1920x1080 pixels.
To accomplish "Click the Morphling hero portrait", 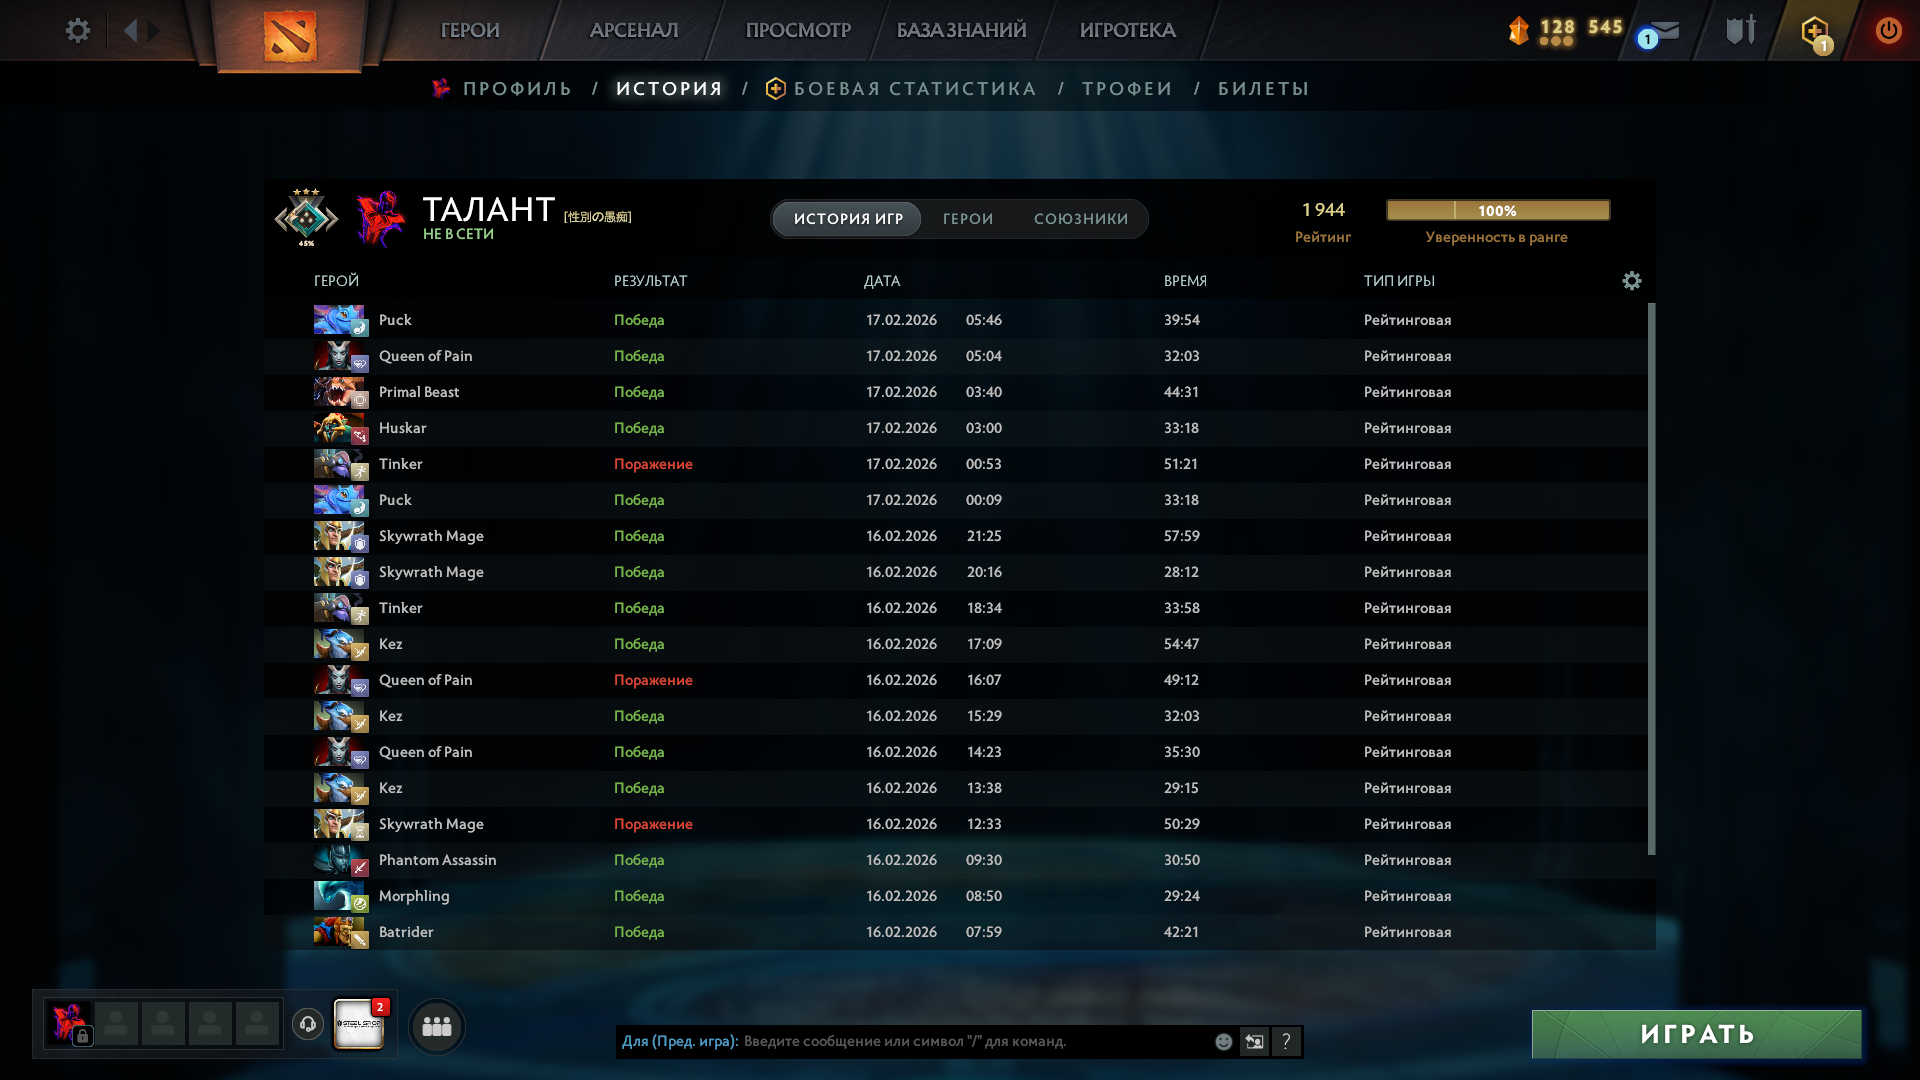I will tap(341, 896).
